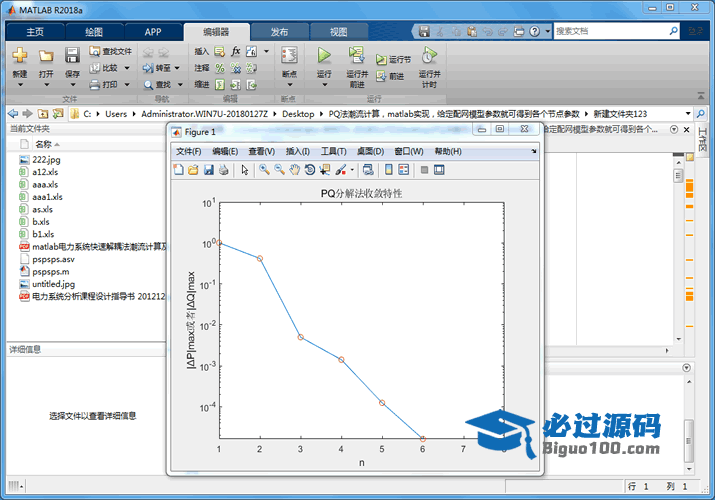Save the script with the 保存 icon
715x500 pixels.
coord(72,56)
